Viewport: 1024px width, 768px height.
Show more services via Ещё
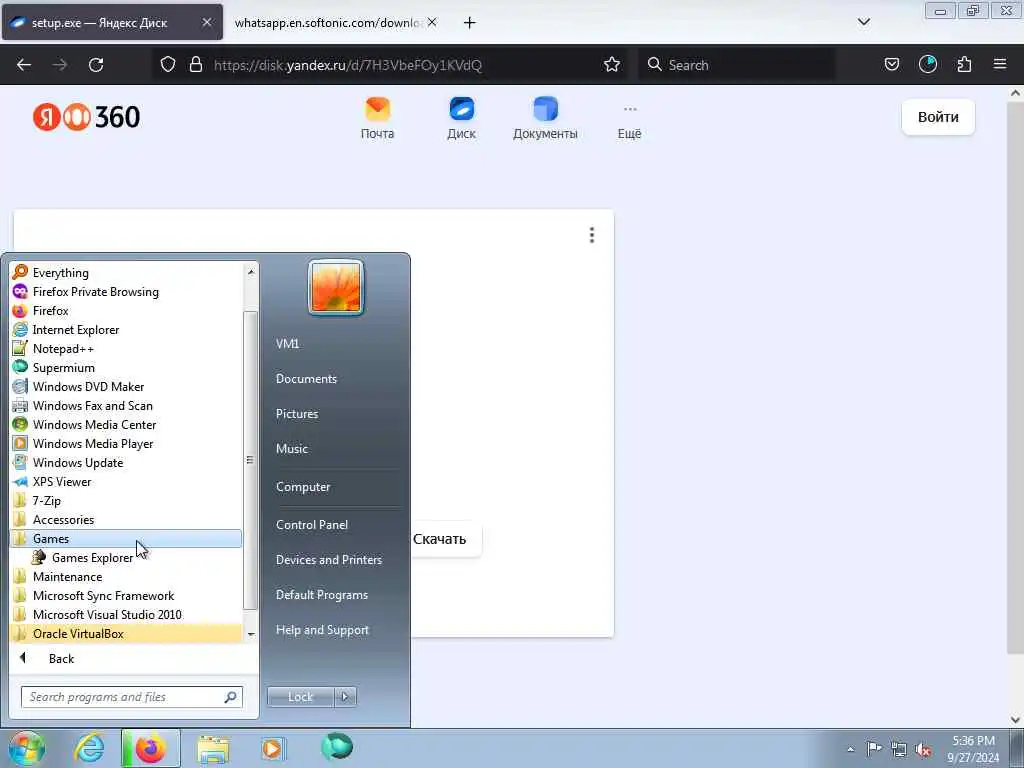coord(630,121)
